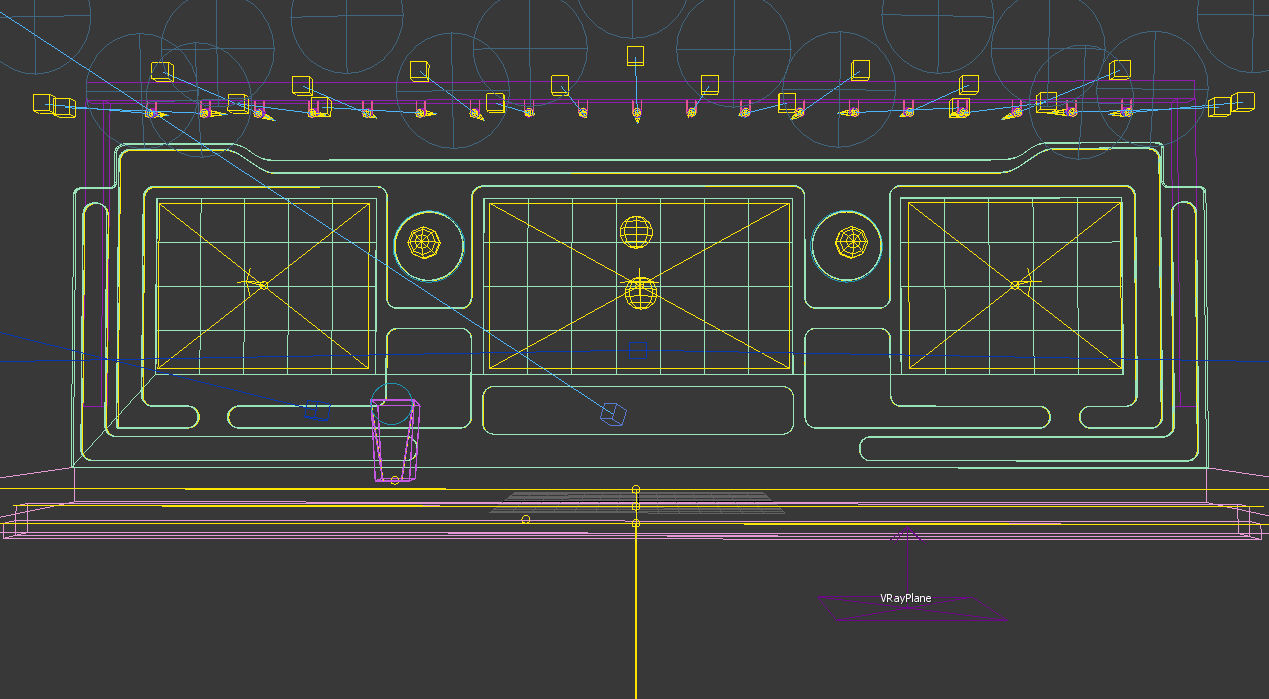
Task: Select the lower yellow wireframe sphere
Action: tap(641, 293)
